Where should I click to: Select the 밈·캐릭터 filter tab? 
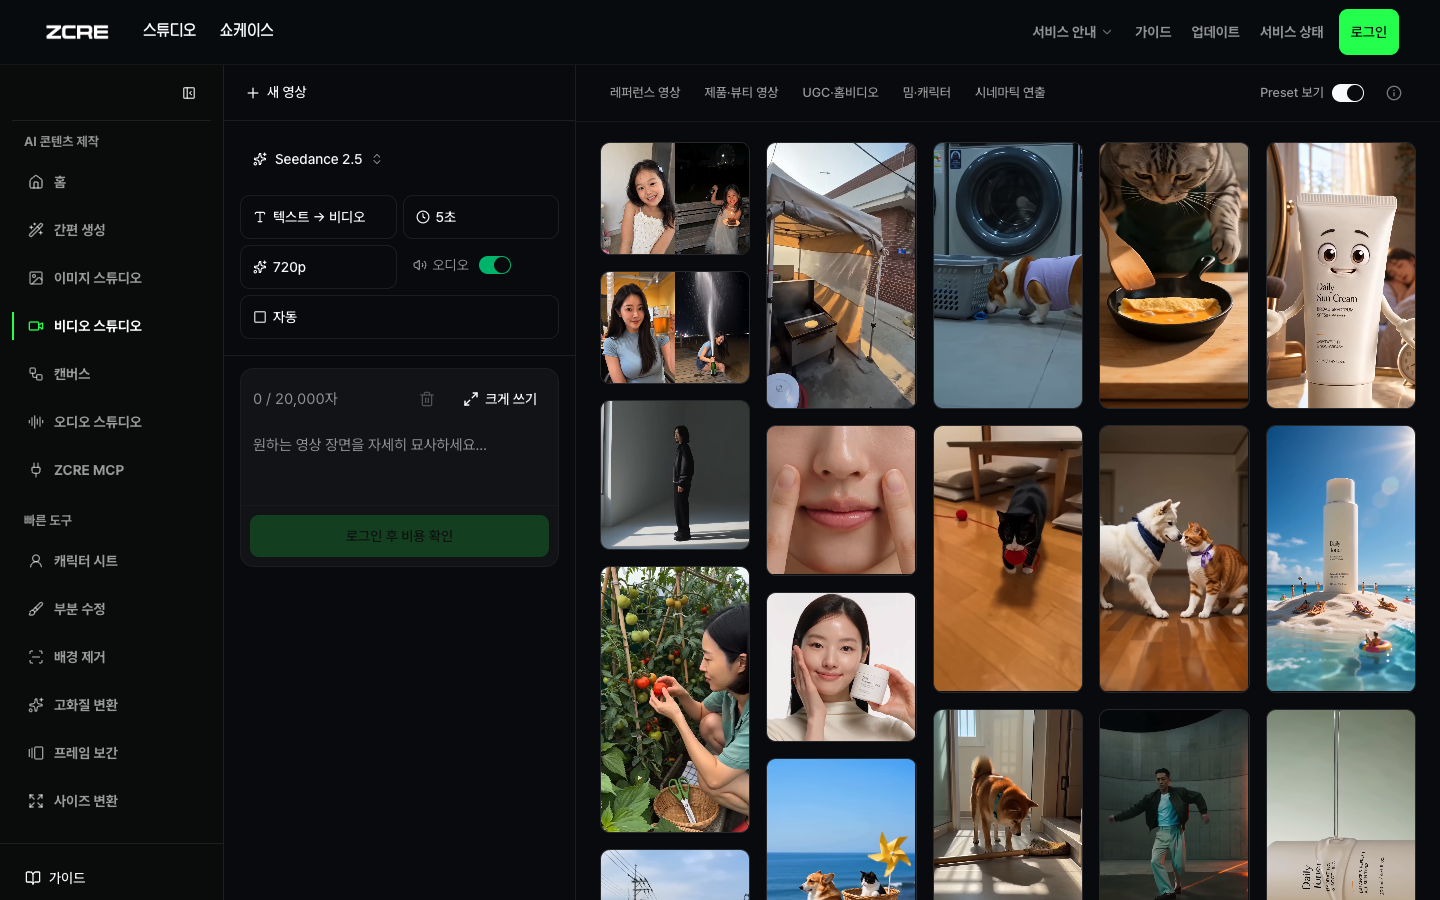[927, 93]
